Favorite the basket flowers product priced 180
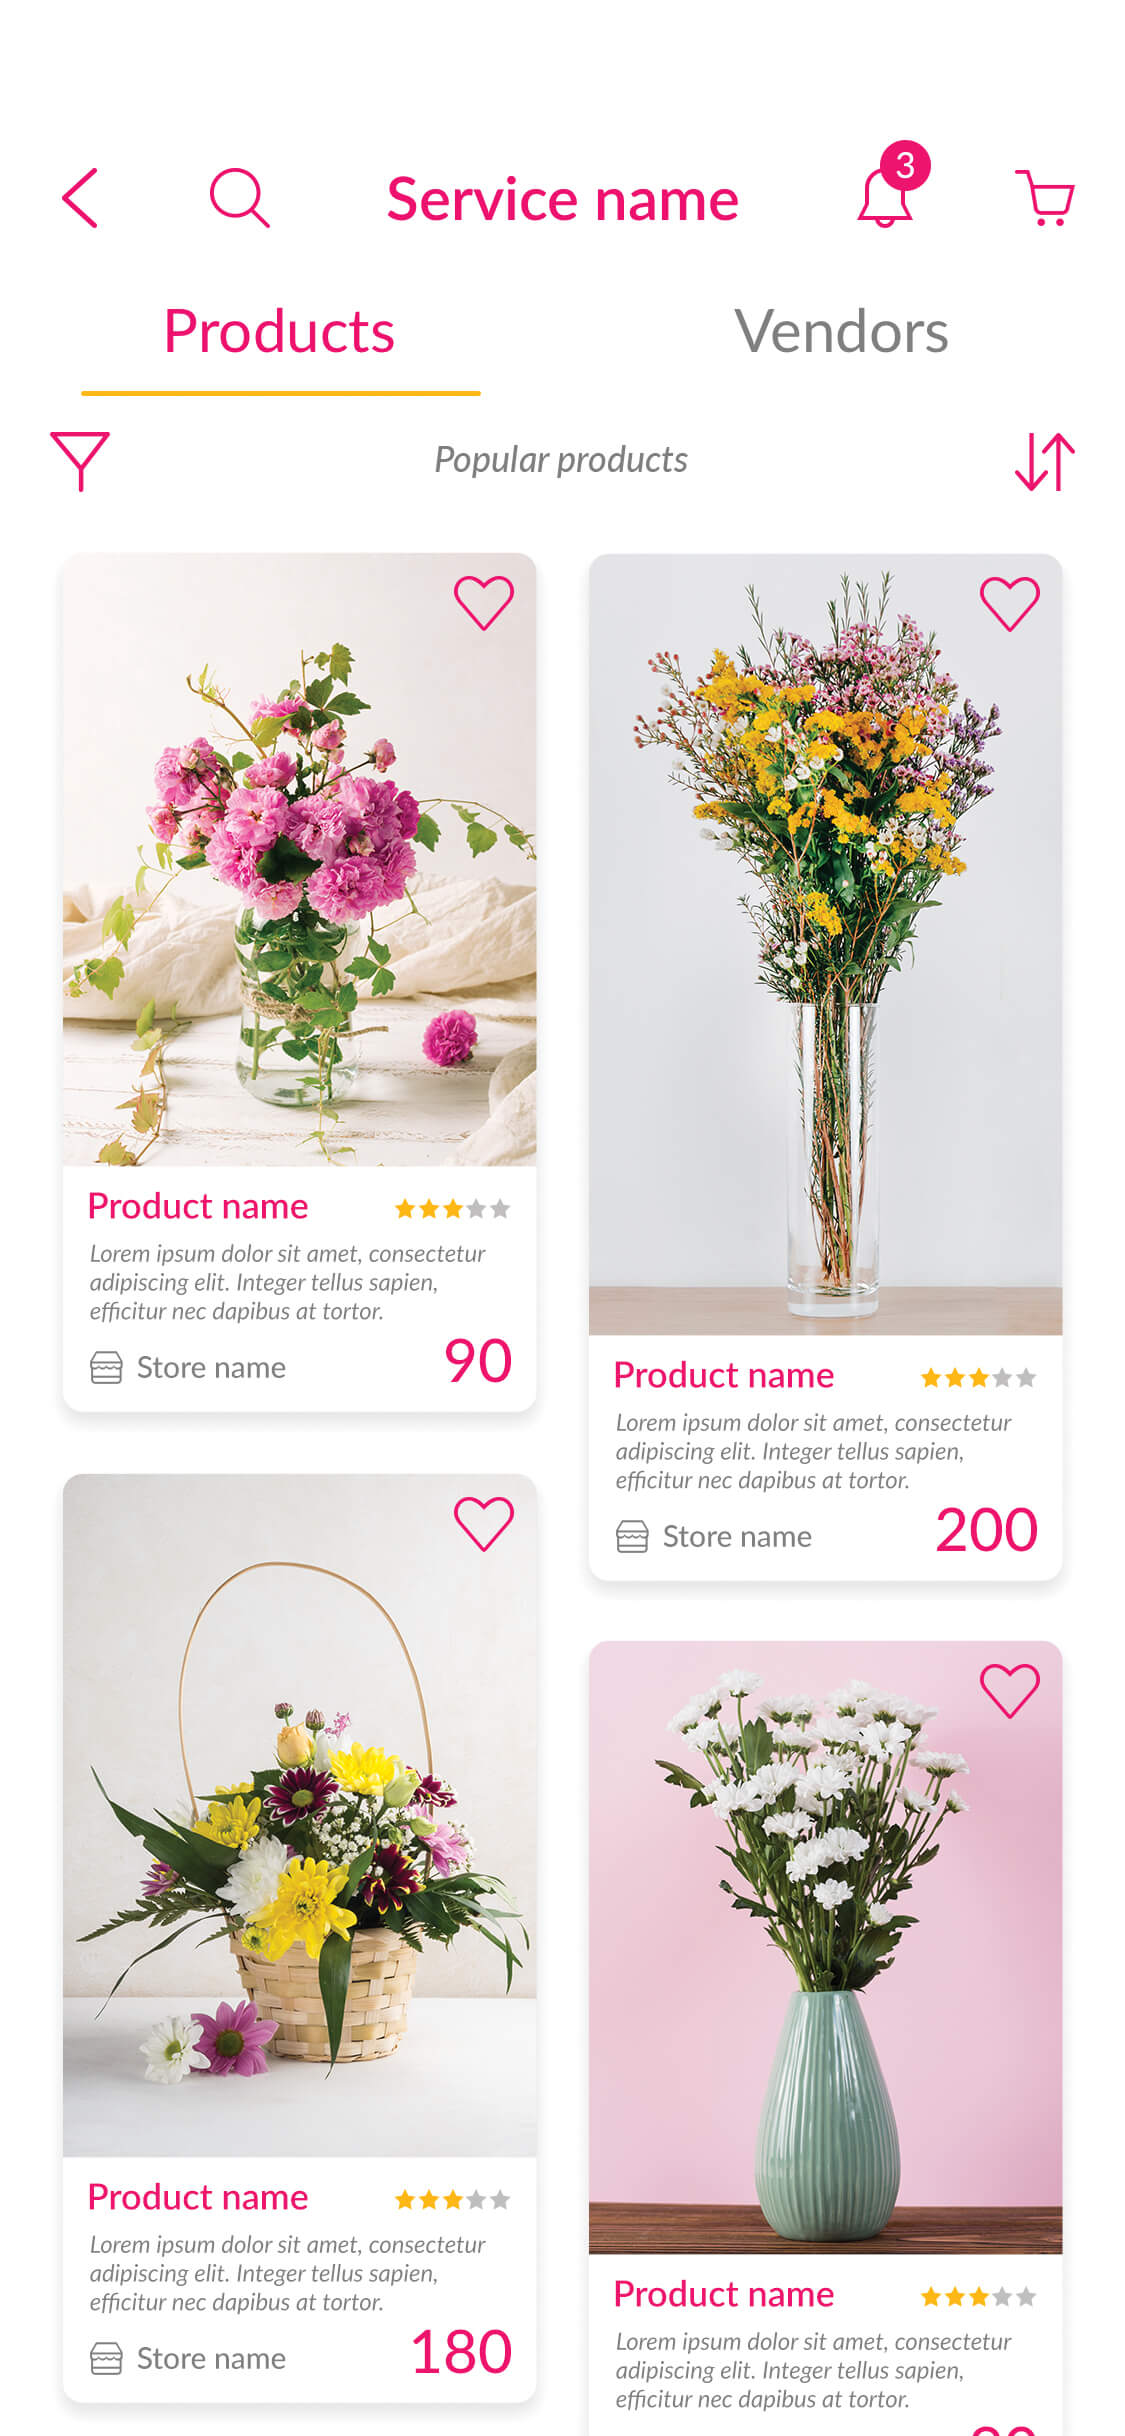 pyautogui.click(x=484, y=1524)
